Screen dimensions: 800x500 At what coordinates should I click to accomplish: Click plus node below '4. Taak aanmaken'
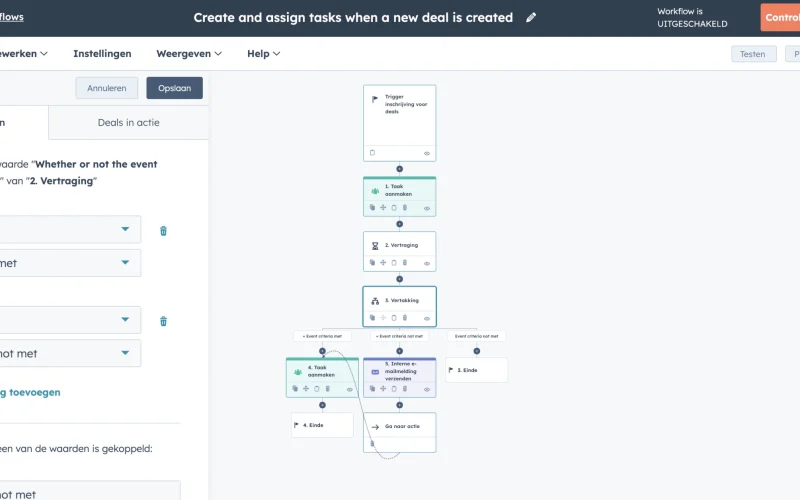pyautogui.click(x=322, y=405)
